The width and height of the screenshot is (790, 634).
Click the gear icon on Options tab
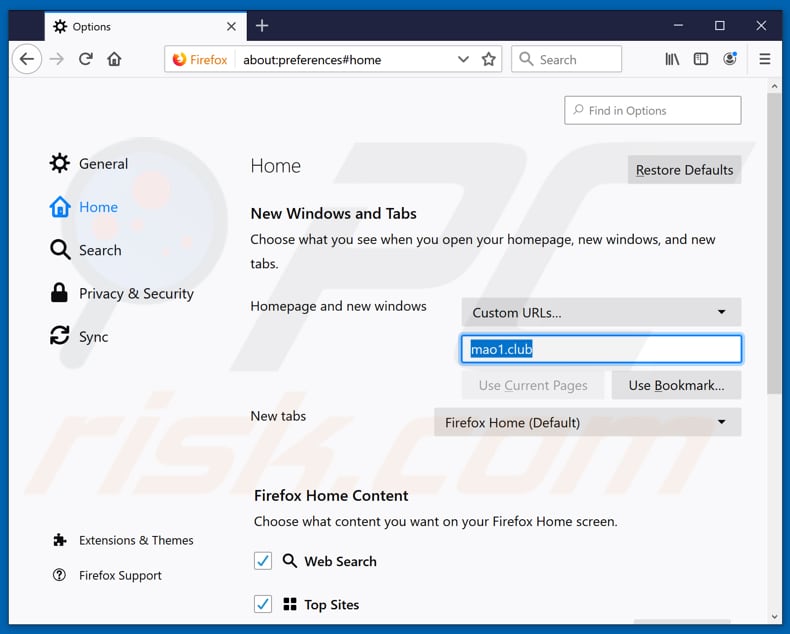[60, 26]
